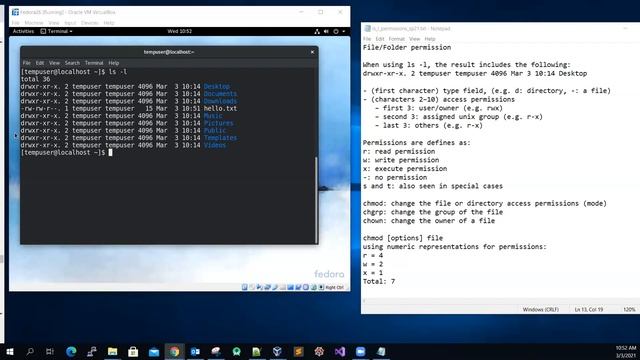640x360 pixels.
Task: Click the GNOME volume icon
Action: pyautogui.click(x=326, y=31)
